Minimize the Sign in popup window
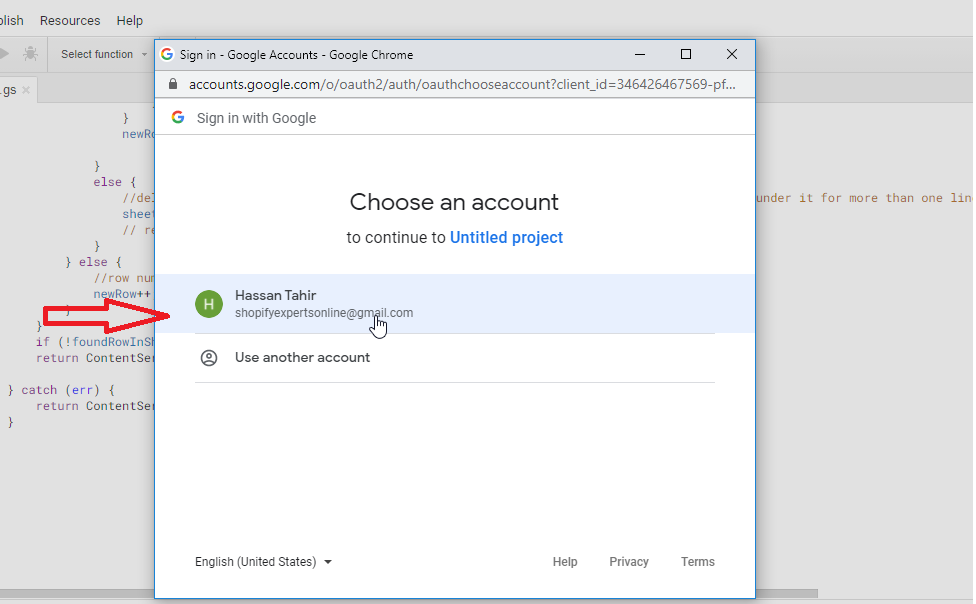 coord(640,54)
